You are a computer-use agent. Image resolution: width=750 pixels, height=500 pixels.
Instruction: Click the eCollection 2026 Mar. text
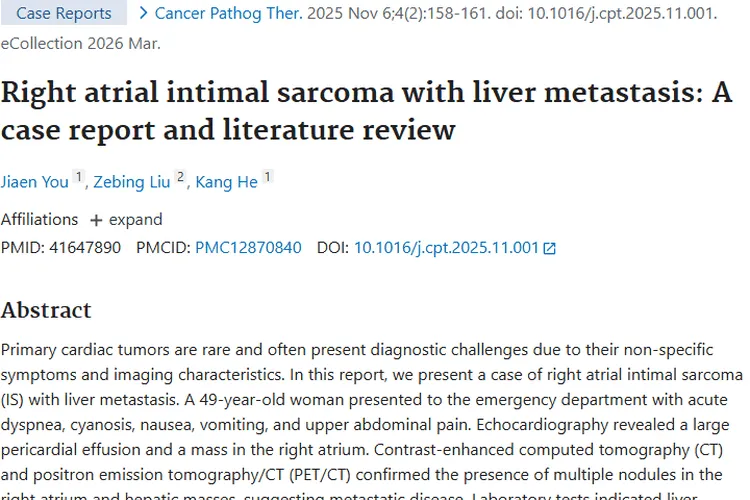[x=80, y=44]
